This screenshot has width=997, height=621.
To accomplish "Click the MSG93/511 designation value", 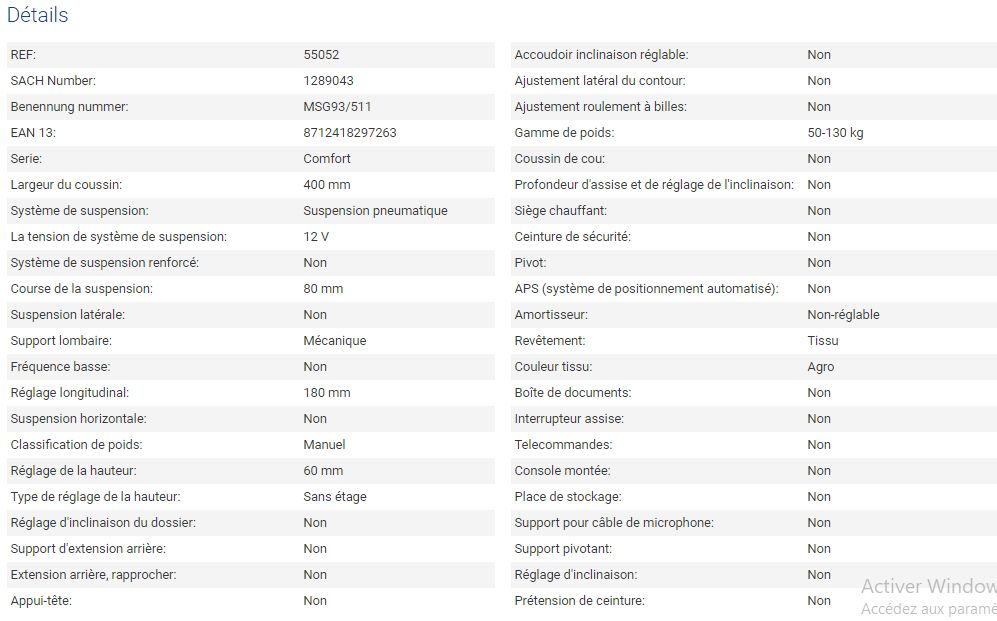I will pos(337,107).
